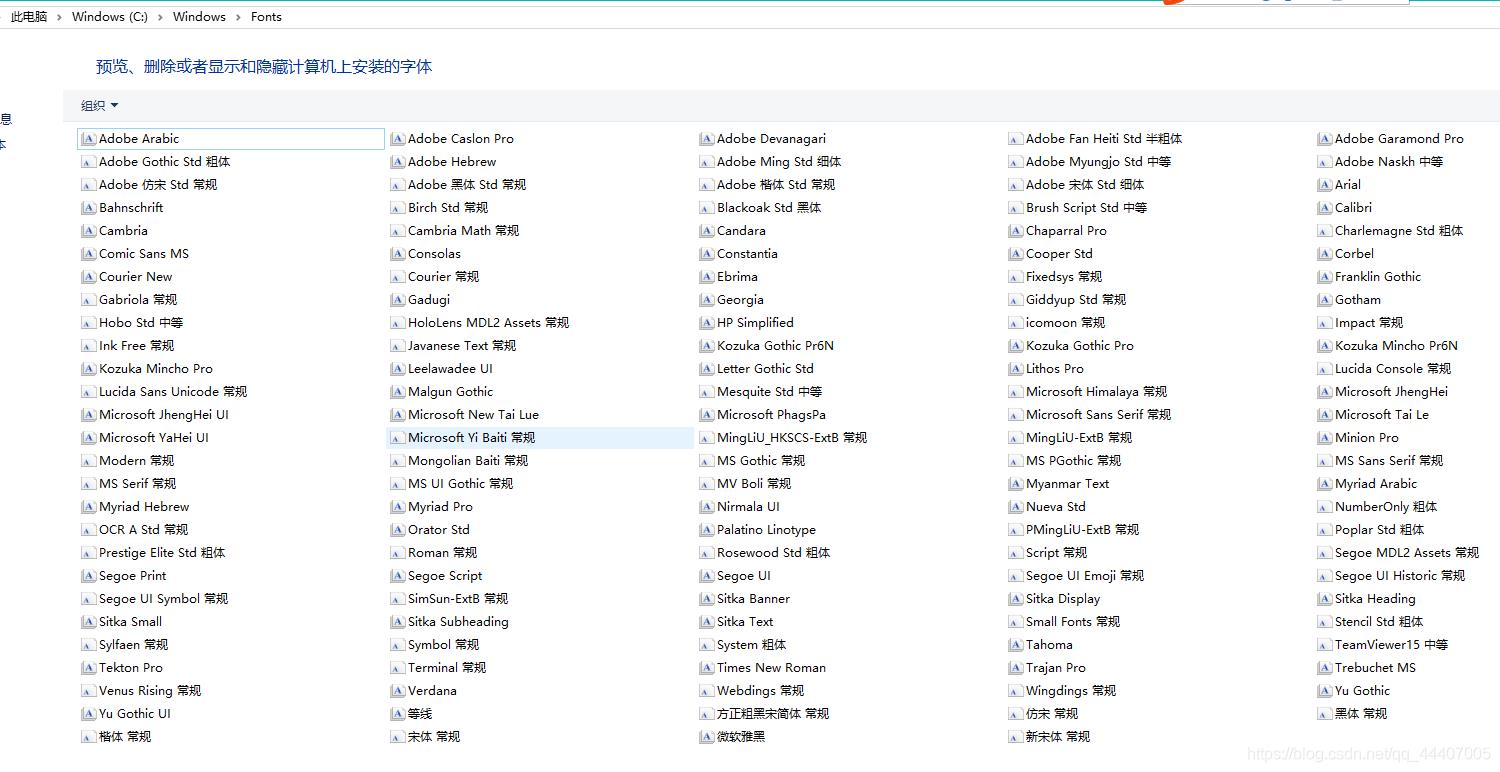1500x772 pixels.
Task: Select MingLiU_HKSCS-ExtB 常规 entry
Action: point(792,438)
